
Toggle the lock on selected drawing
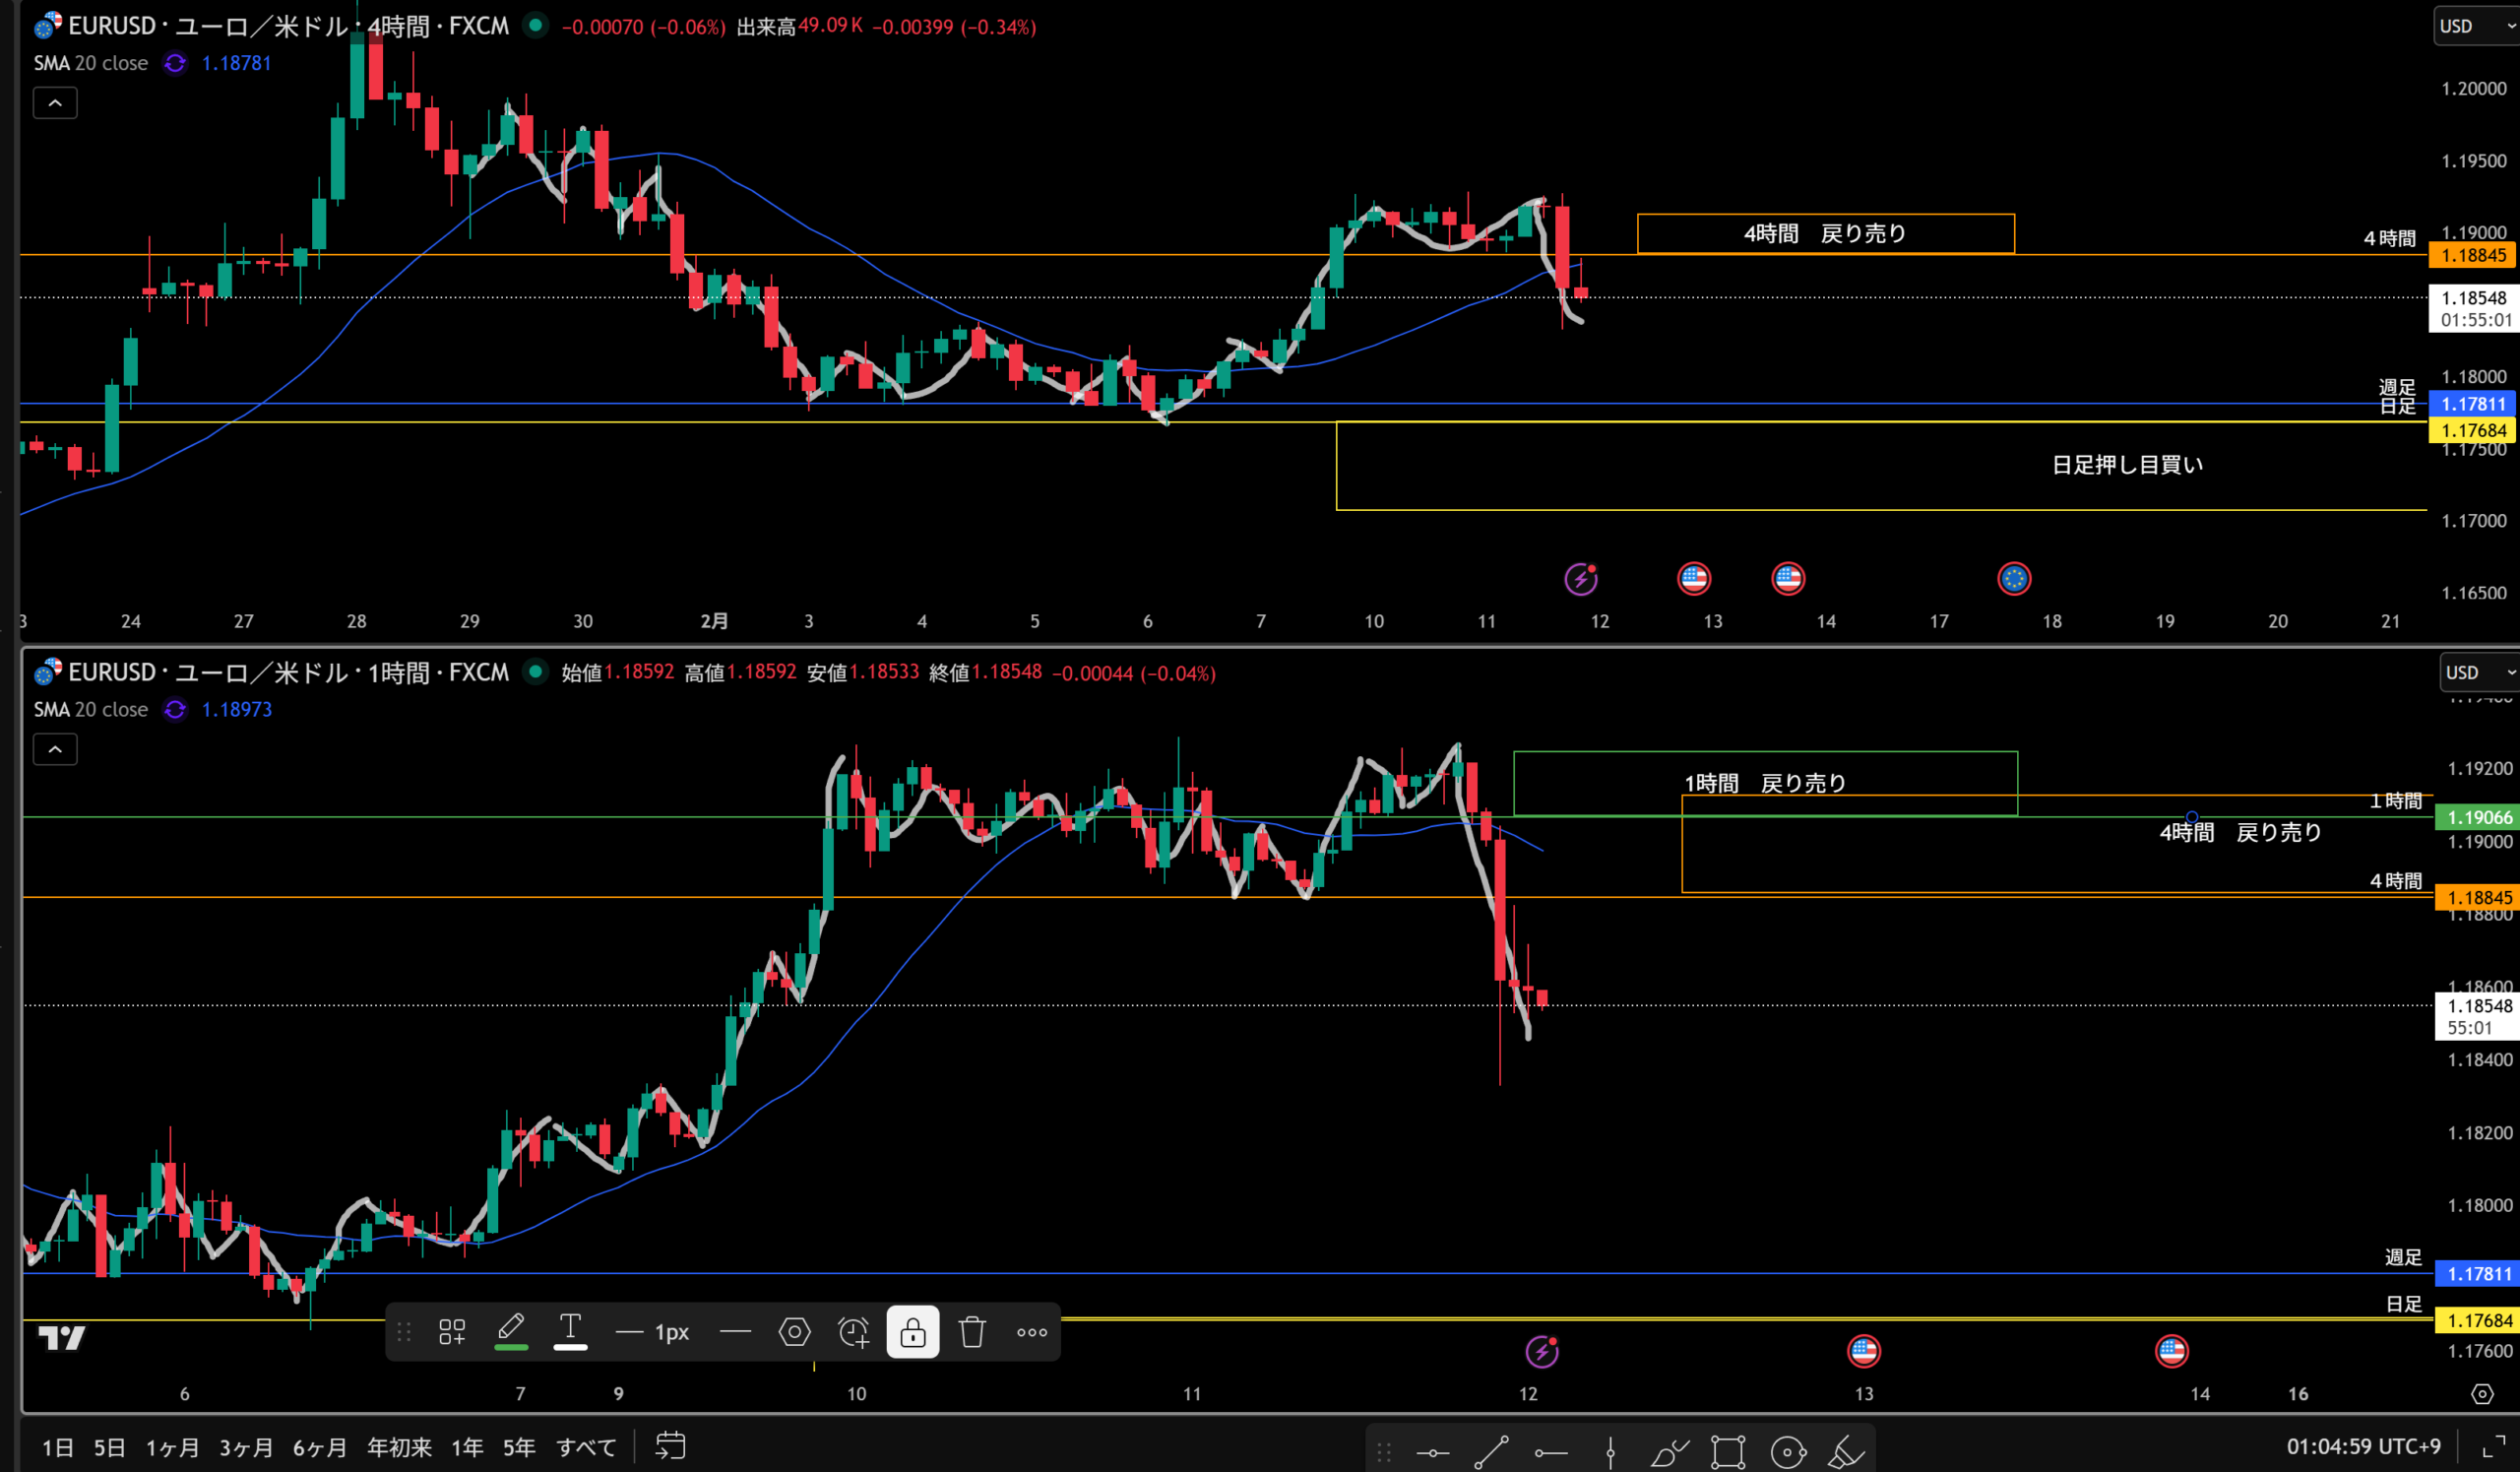pos(912,1332)
